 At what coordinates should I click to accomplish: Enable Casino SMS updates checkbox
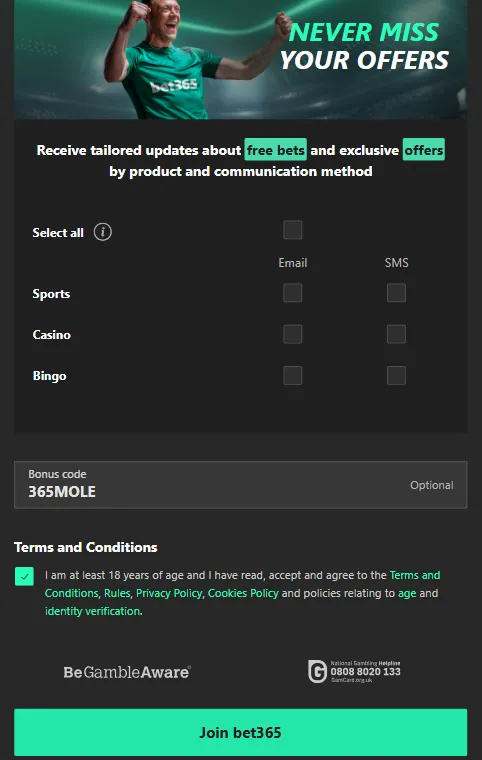click(x=396, y=334)
